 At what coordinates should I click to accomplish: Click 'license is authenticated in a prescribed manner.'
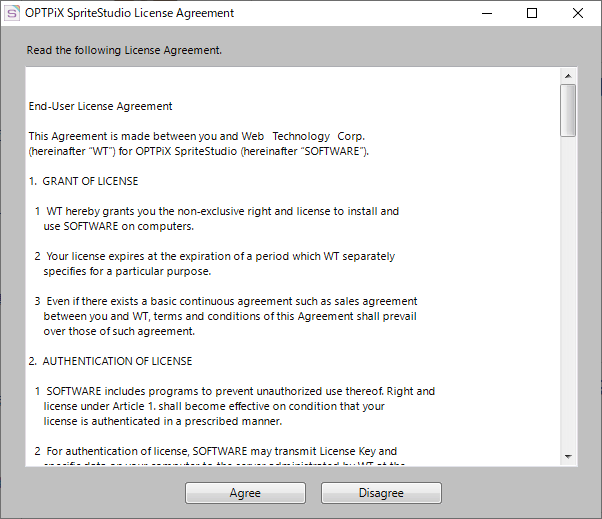click(163, 421)
